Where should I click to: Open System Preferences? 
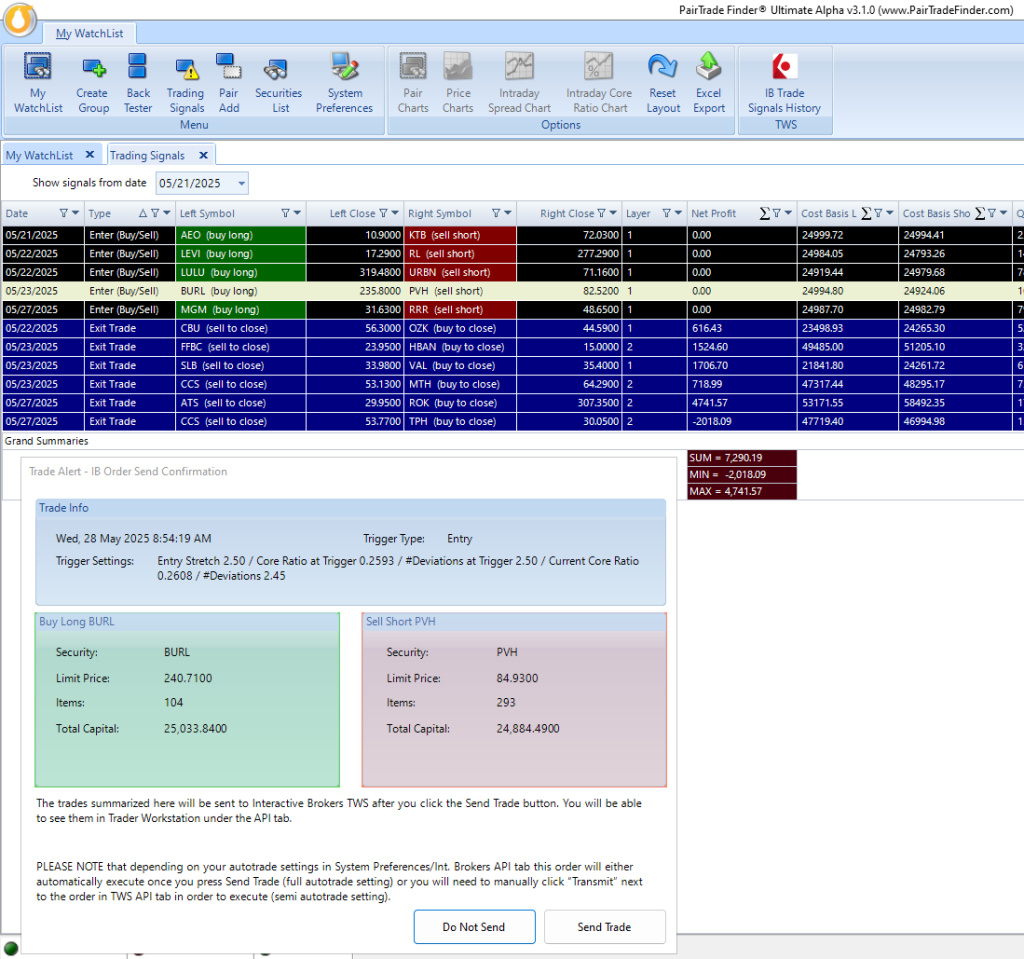(344, 83)
